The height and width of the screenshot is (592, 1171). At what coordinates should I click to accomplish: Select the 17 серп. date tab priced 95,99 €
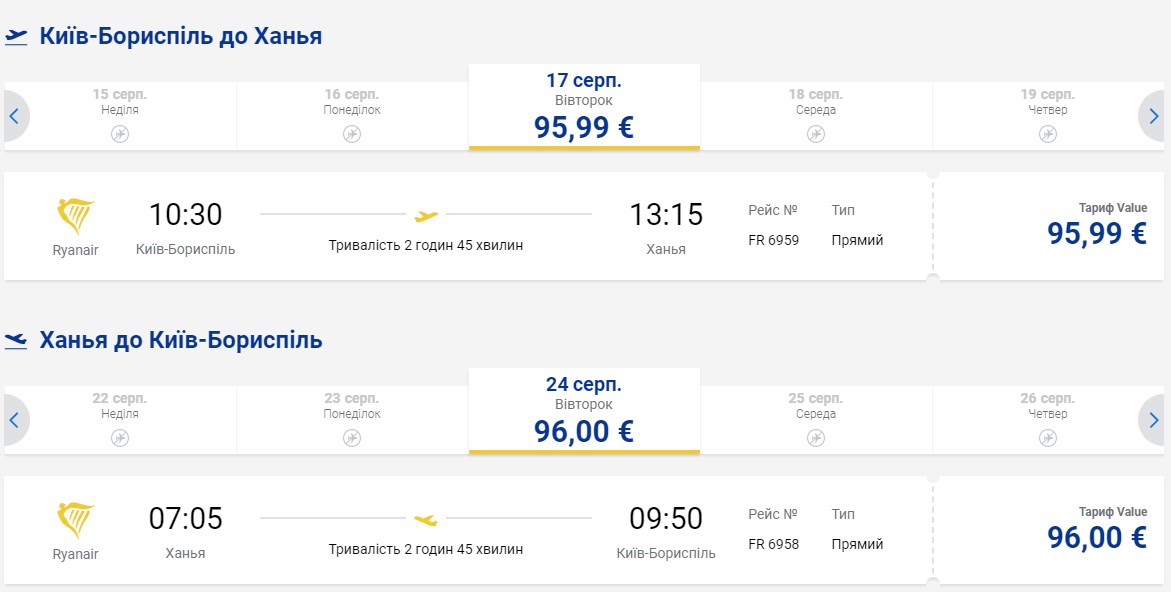tap(584, 108)
